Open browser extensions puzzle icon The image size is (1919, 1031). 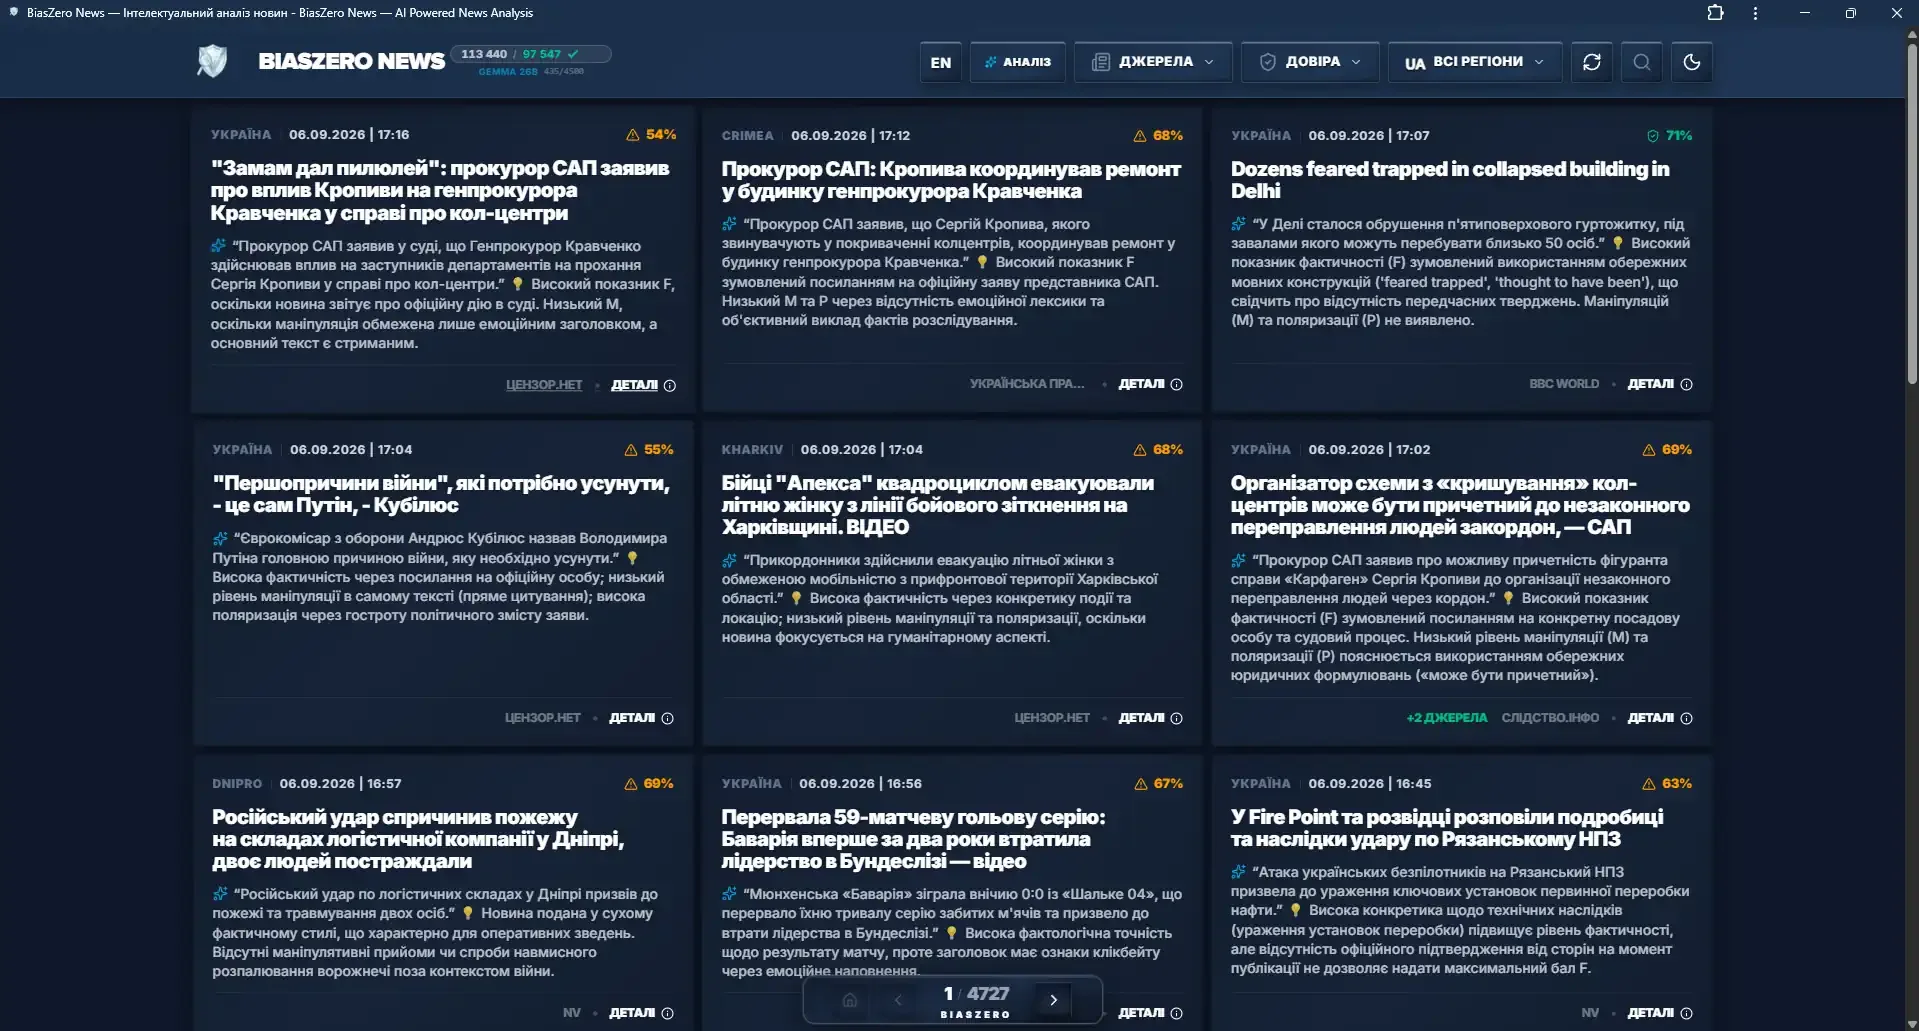click(1715, 13)
